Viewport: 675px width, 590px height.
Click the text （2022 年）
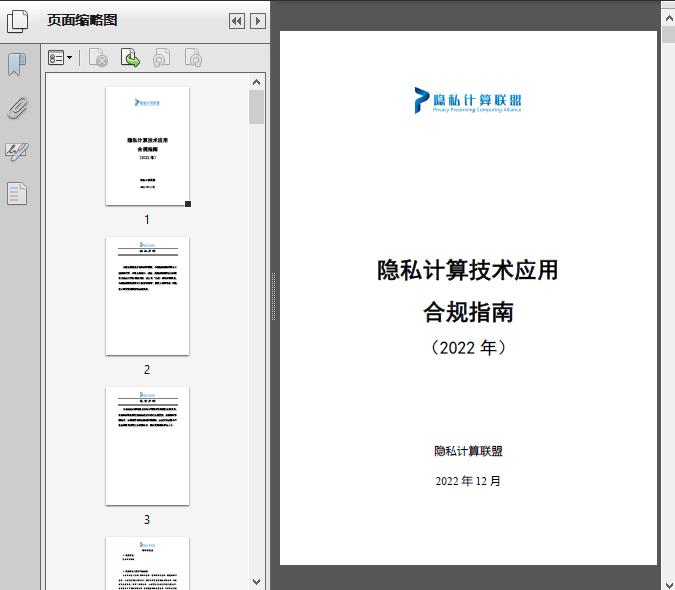pyautogui.click(x=468, y=347)
